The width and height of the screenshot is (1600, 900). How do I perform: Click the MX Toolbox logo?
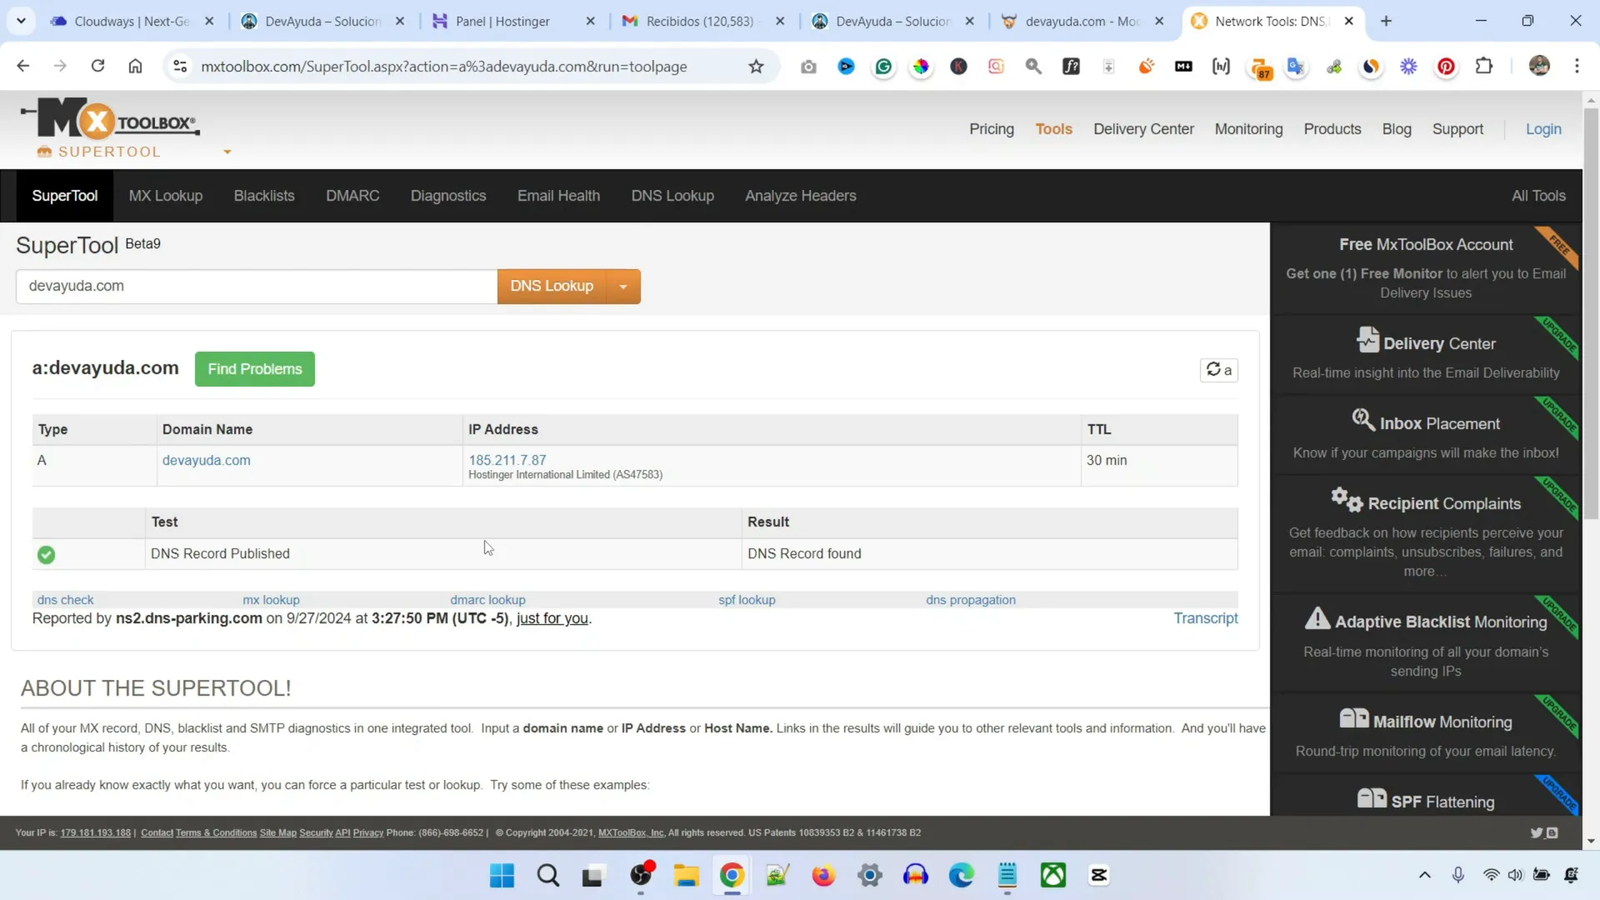click(105, 119)
